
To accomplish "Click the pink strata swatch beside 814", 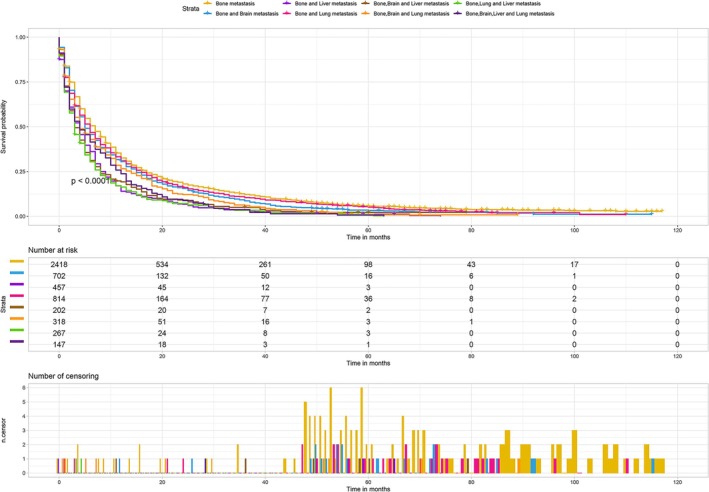I will (17, 296).
